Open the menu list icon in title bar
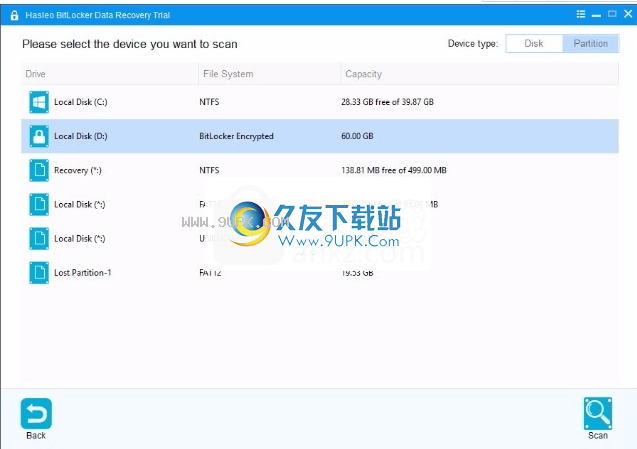The width and height of the screenshot is (637, 449). tap(581, 14)
